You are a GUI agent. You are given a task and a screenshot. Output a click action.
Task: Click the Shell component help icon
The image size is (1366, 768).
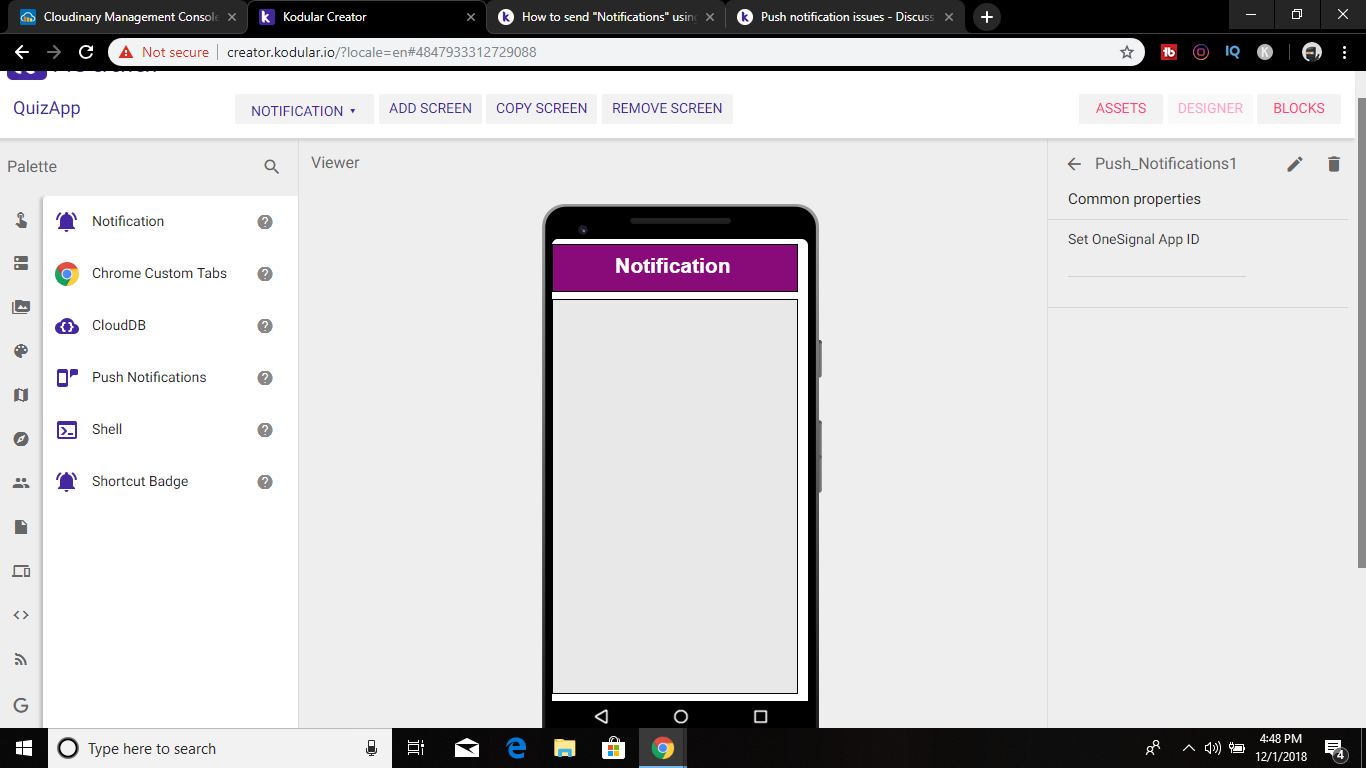(265, 430)
